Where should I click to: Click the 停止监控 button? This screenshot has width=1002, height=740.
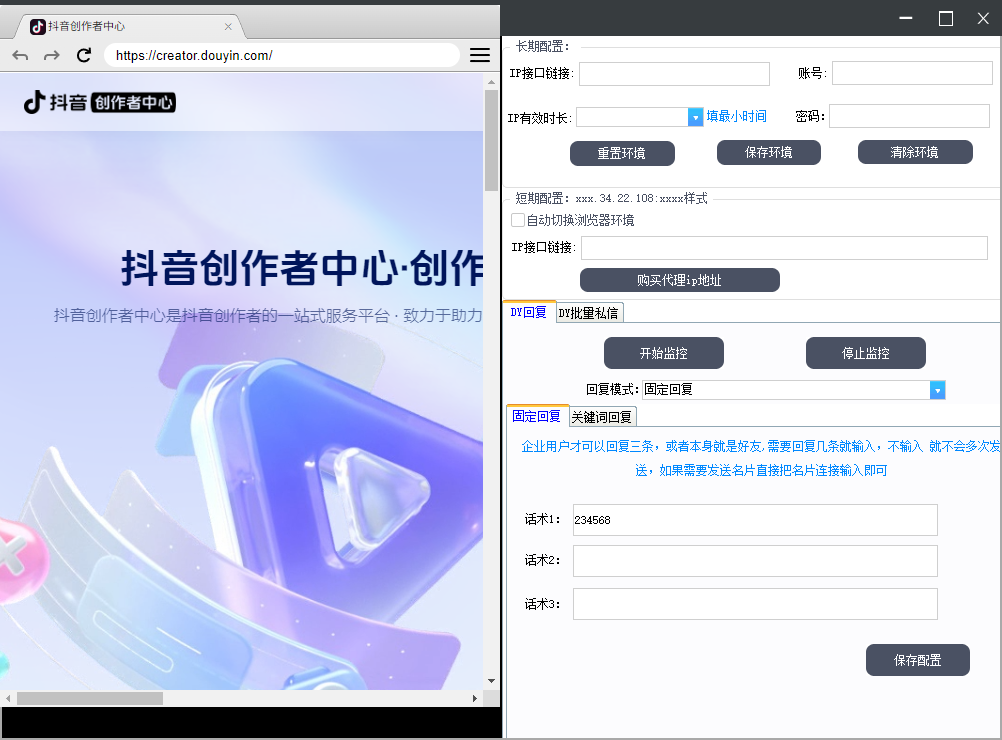(865, 353)
